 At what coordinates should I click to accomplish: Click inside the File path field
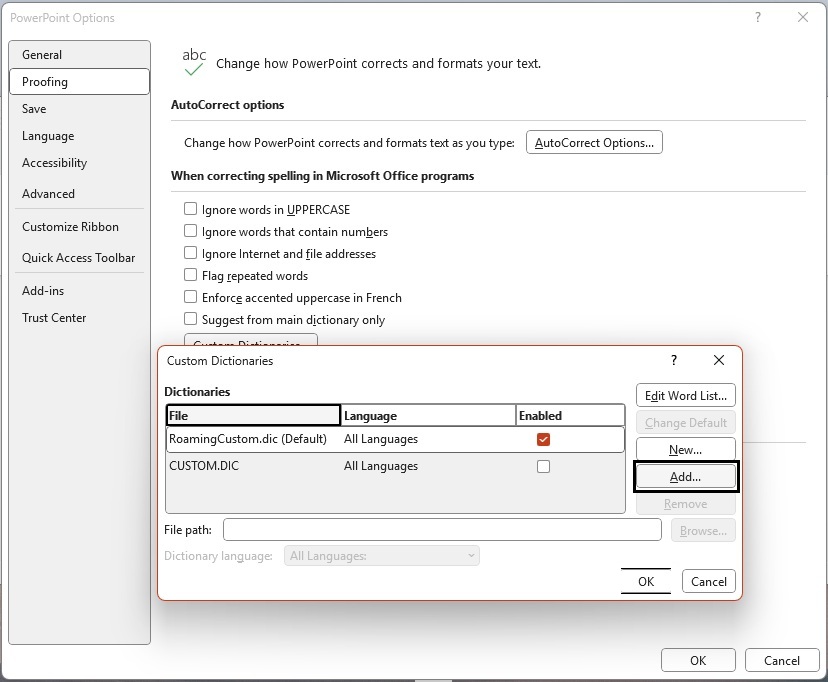[442, 530]
